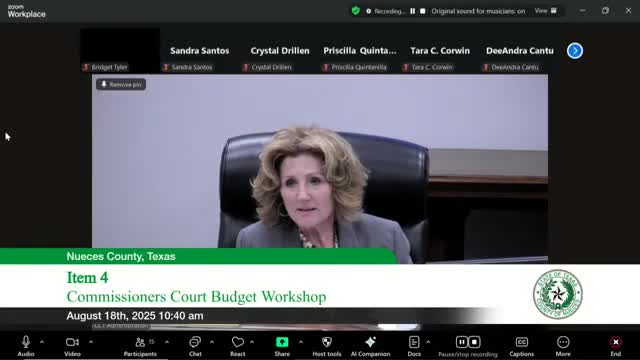Select Crystal Drillen participant tile

tap(280, 51)
